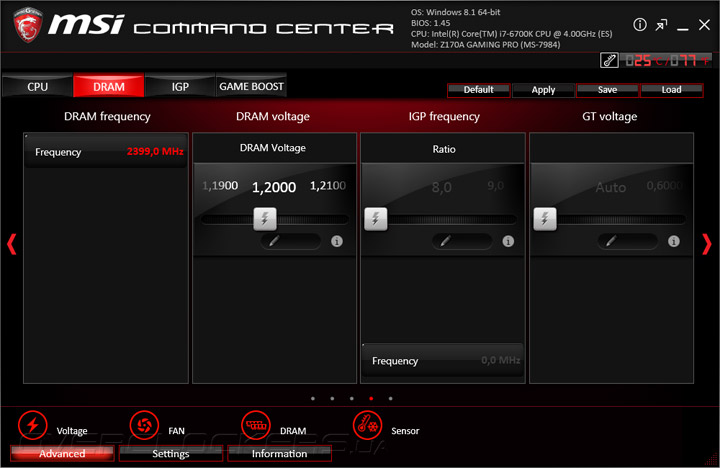The height and width of the screenshot is (468, 720).
Task: Click the temperature readout display
Action: coord(667,60)
